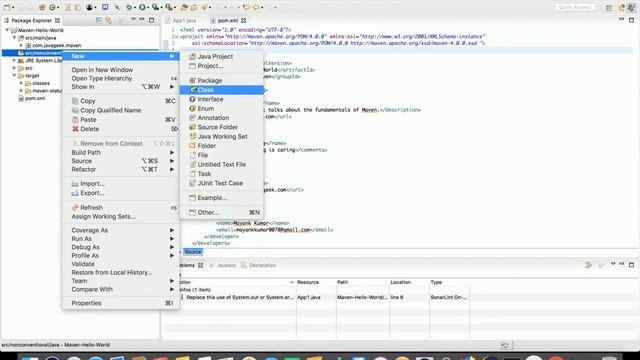640x360 pixels.
Task: Click Link with Editor icon in Package Explorer
Action: (108, 20)
